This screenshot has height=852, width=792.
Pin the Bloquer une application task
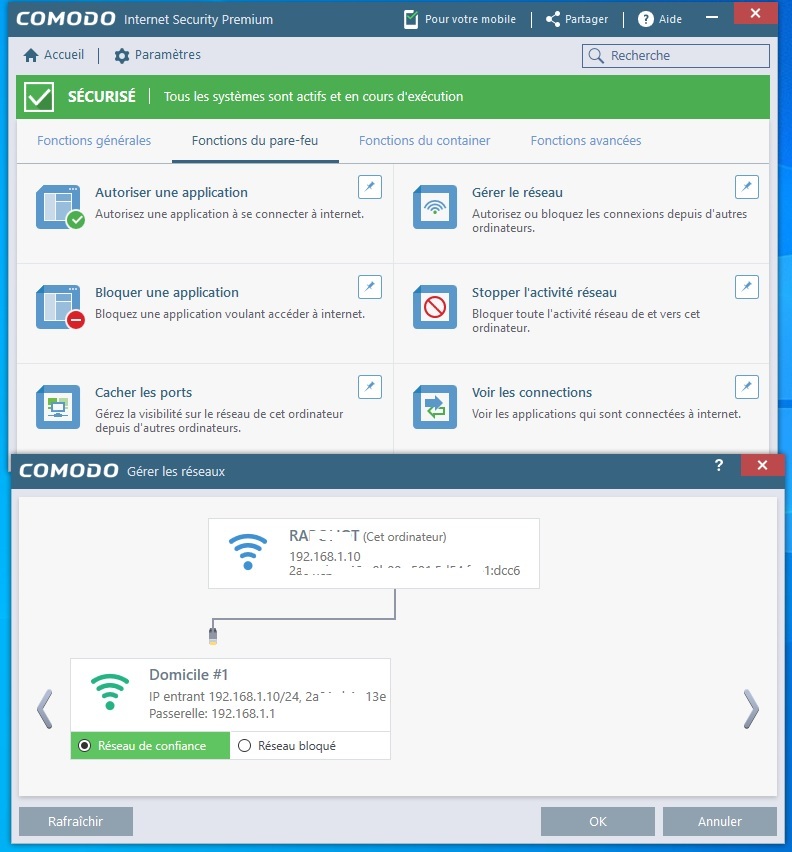pos(370,287)
